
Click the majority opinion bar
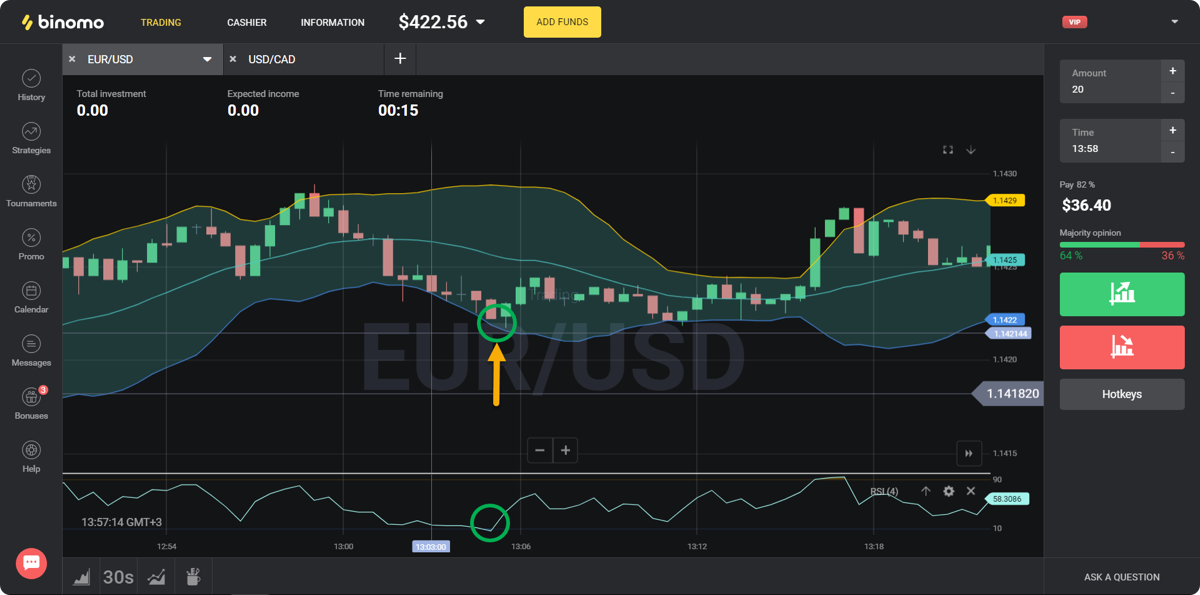(1122, 244)
